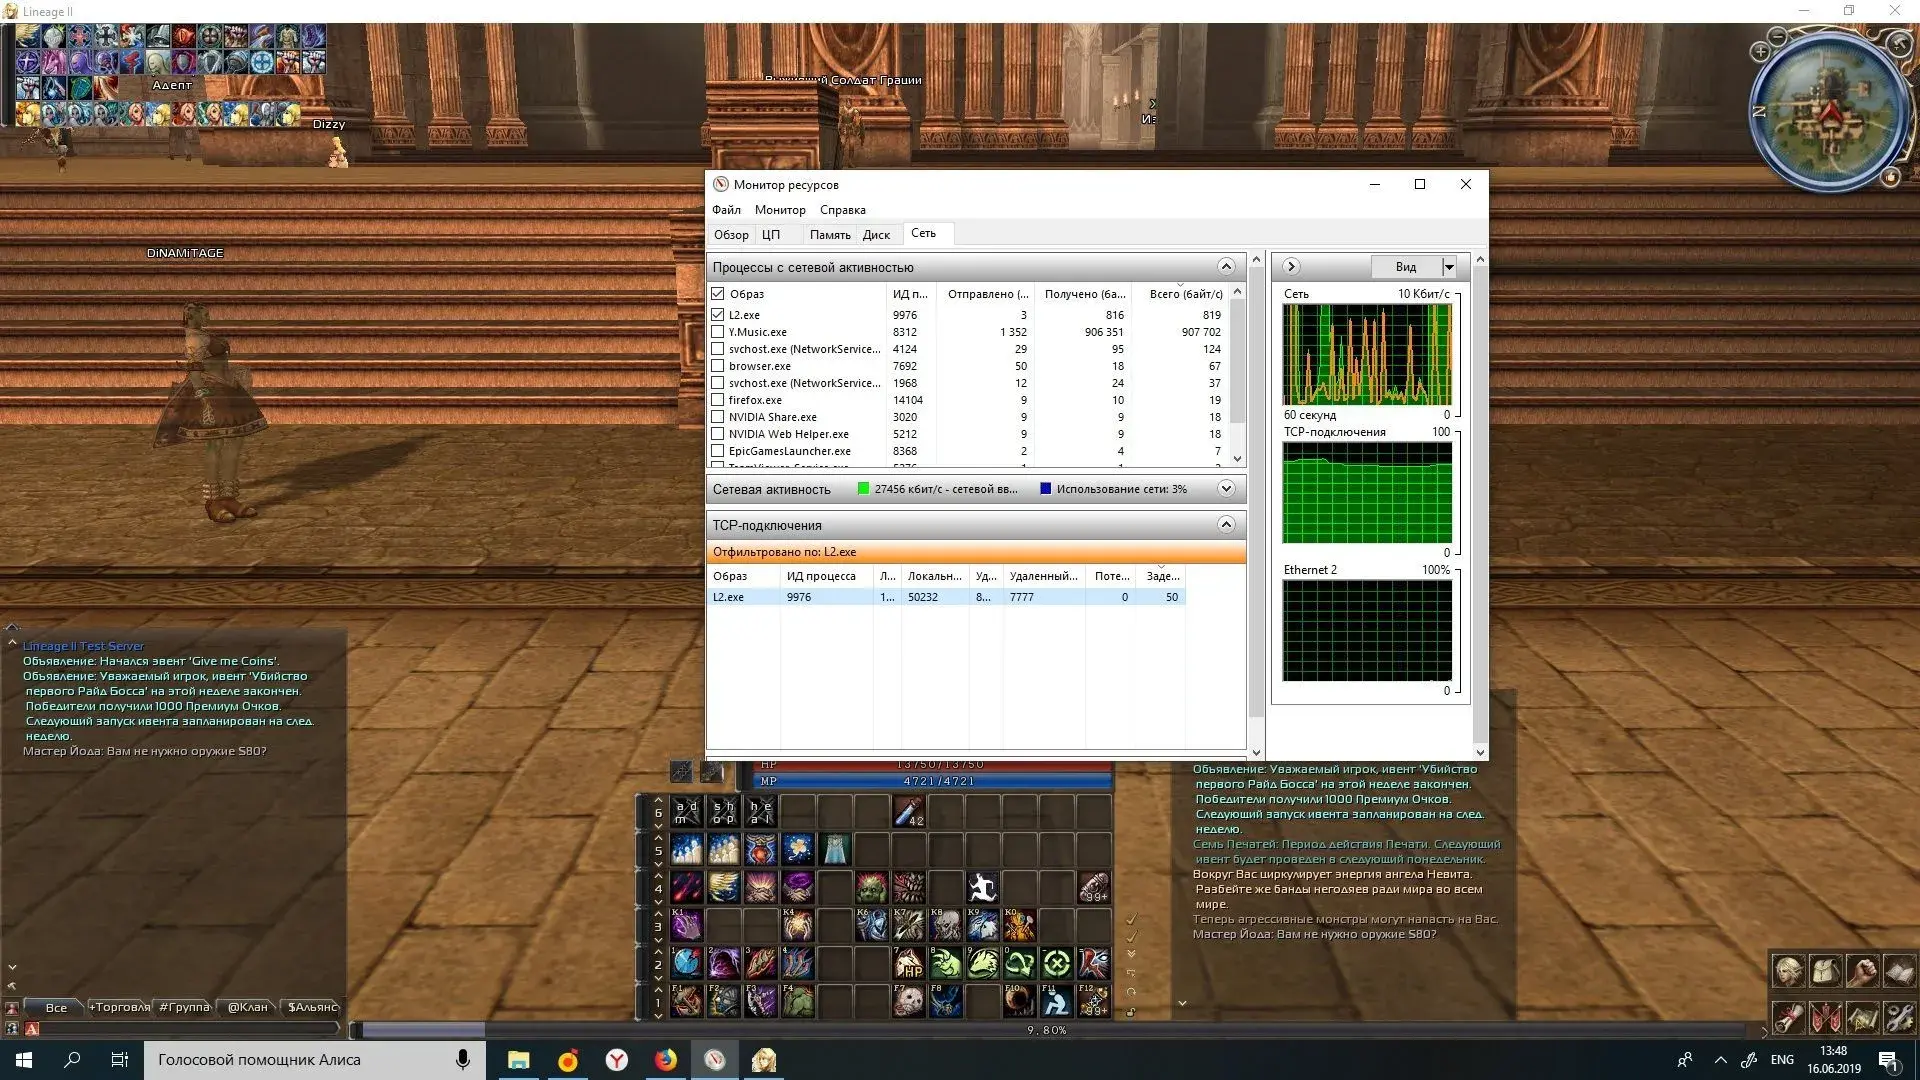Use the horse HP skill in slot 7
1920x1080 pixels.
[x=908, y=963]
